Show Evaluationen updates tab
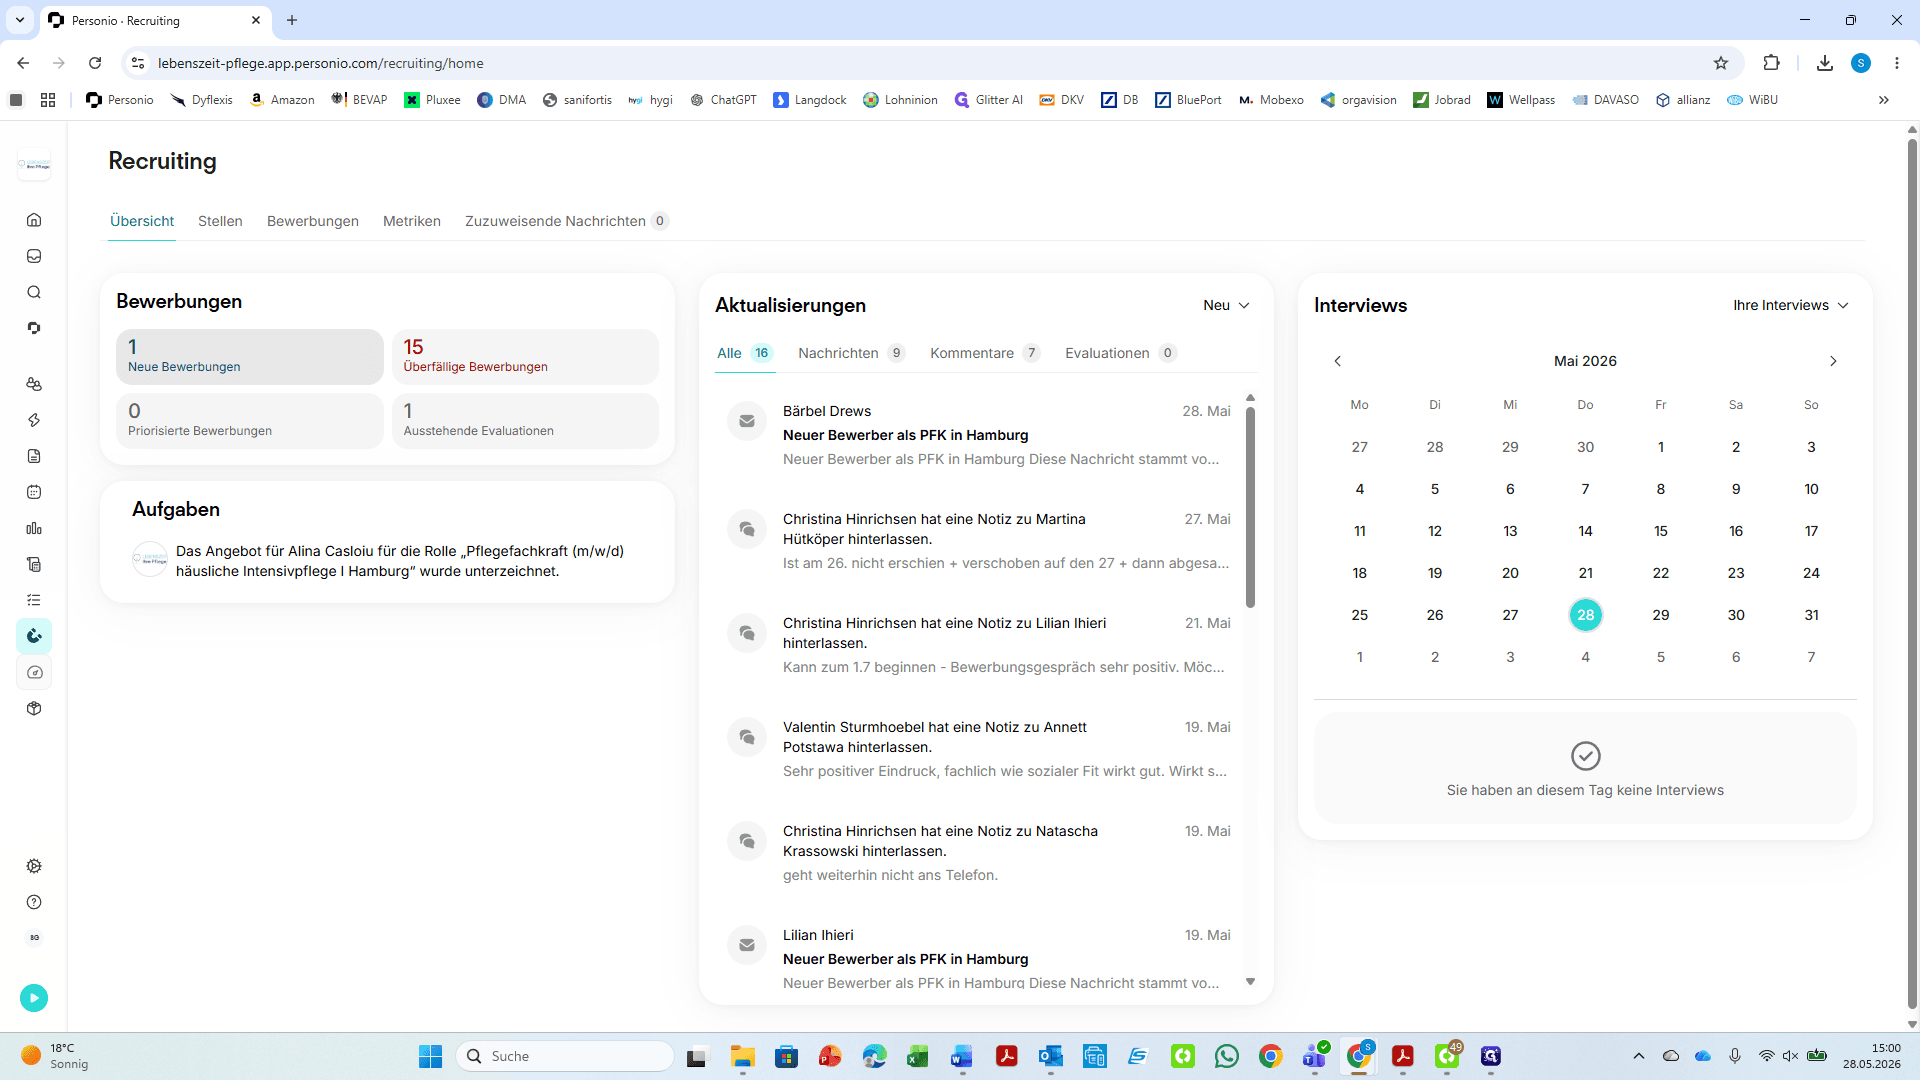1920x1080 pixels. tap(1121, 353)
